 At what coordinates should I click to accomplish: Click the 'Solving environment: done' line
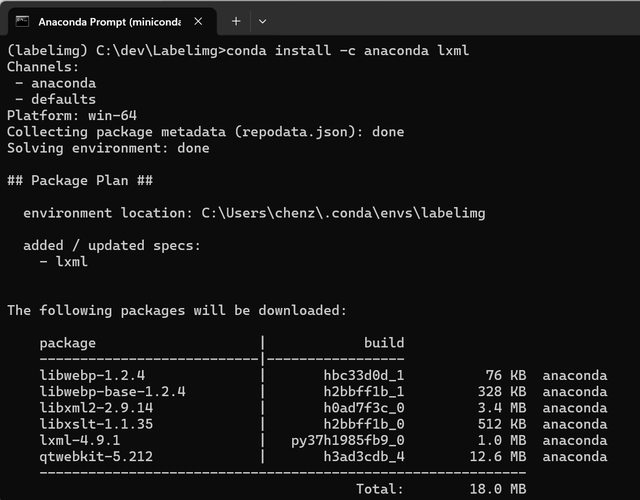pyautogui.click(x=108, y=148)
